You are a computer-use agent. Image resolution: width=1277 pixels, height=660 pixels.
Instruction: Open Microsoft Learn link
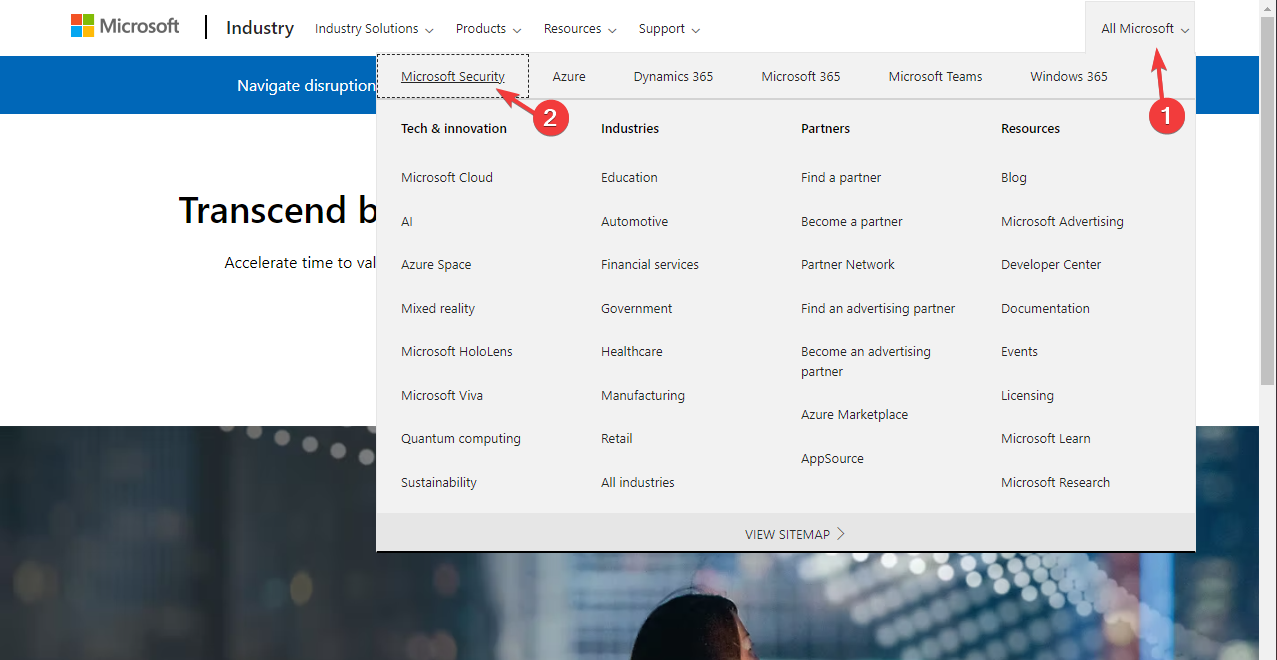pos(1046,439)
